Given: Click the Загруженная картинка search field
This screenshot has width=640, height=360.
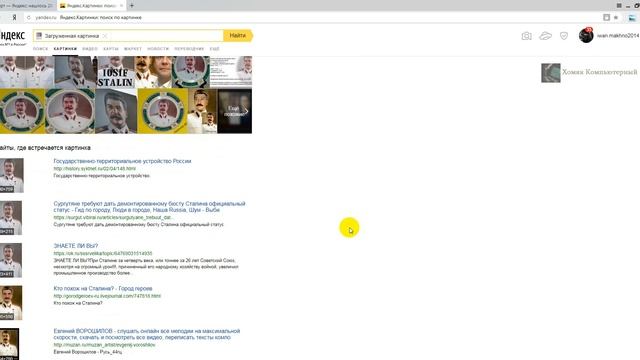Looking at the screenshot, I should 128,36.
